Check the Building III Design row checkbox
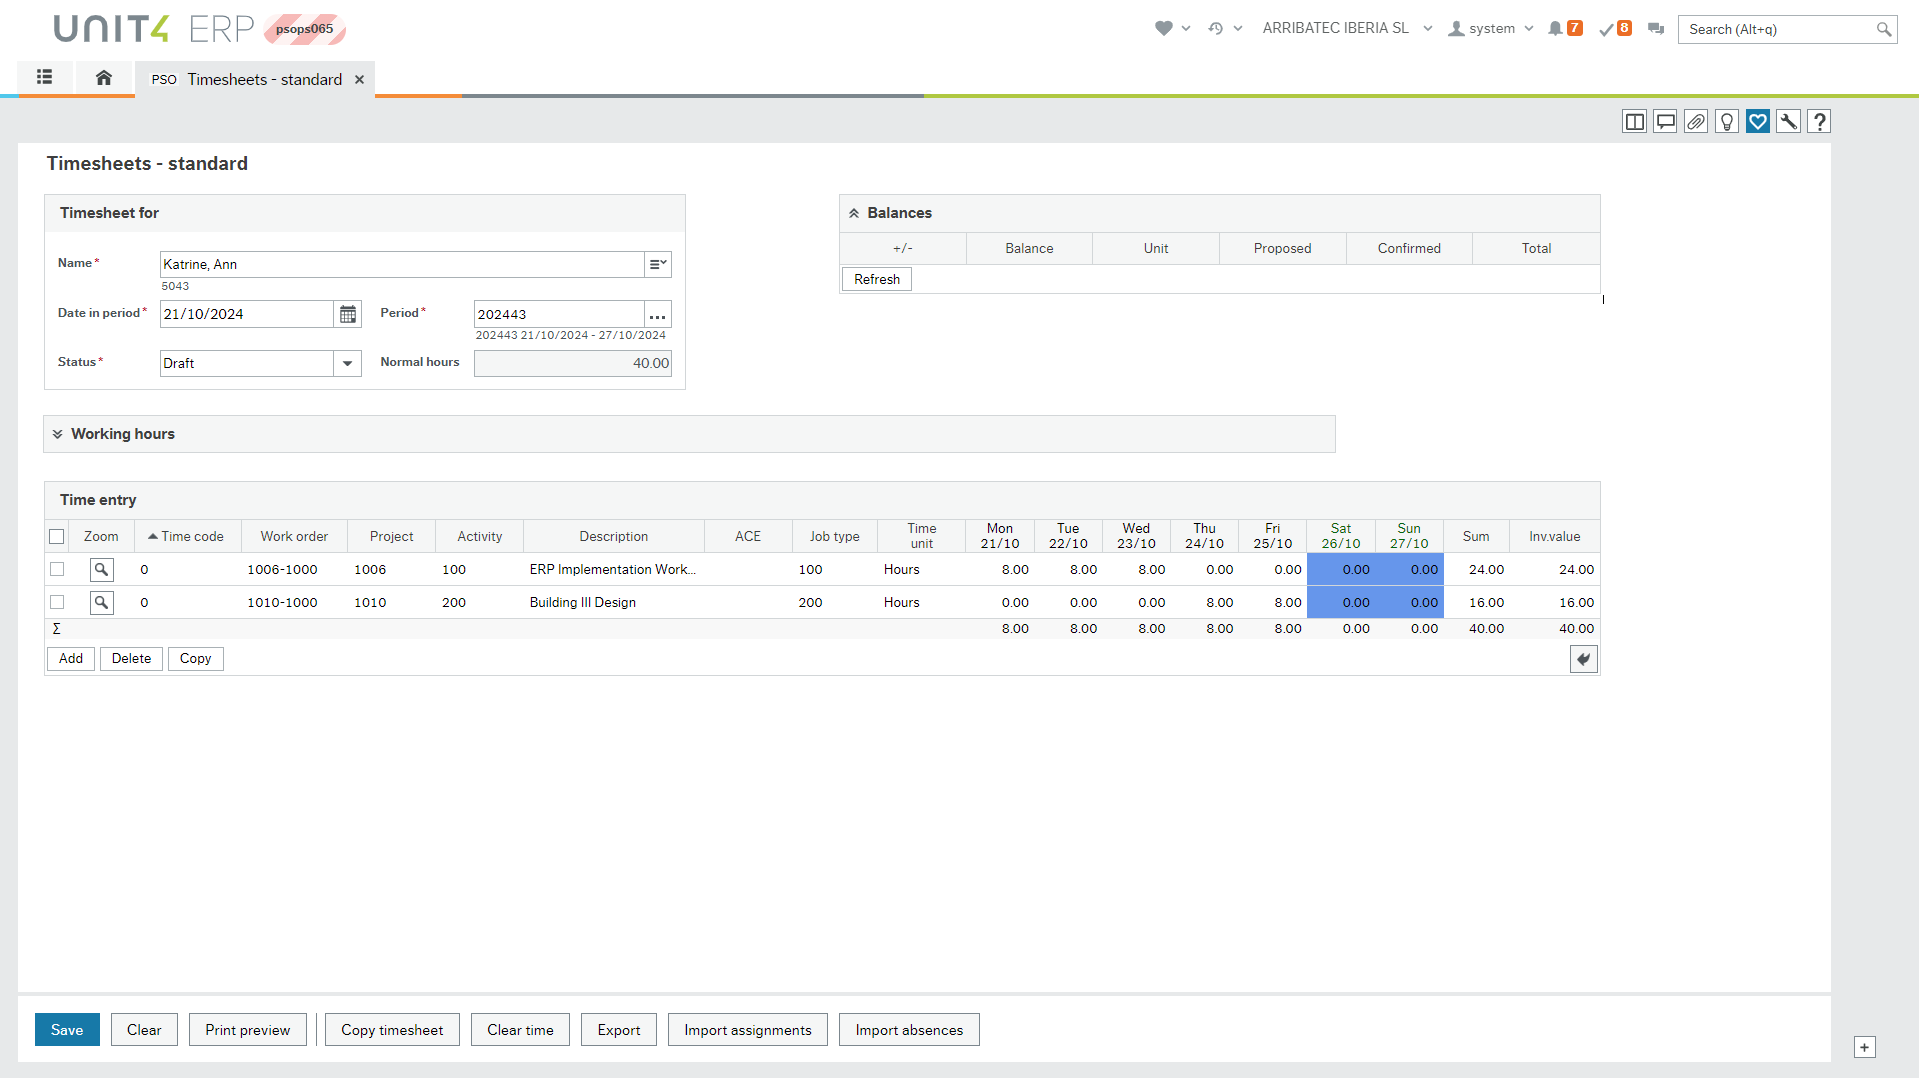The width and height of the screenshot is (1919, 1078). tap(57, 603)
